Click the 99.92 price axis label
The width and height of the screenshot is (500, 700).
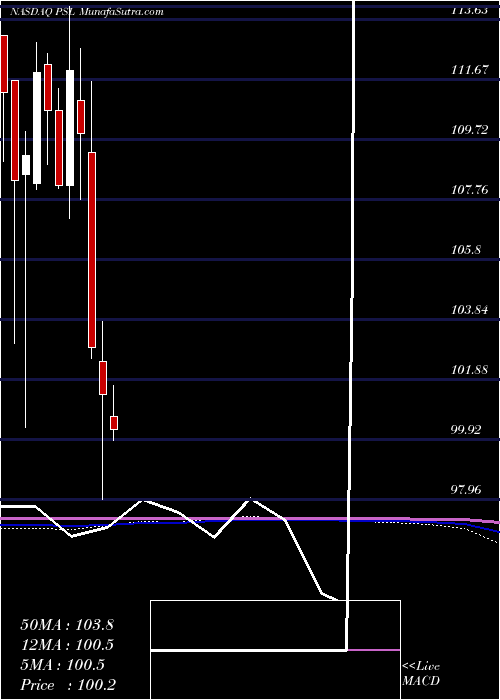click(467, 430)
